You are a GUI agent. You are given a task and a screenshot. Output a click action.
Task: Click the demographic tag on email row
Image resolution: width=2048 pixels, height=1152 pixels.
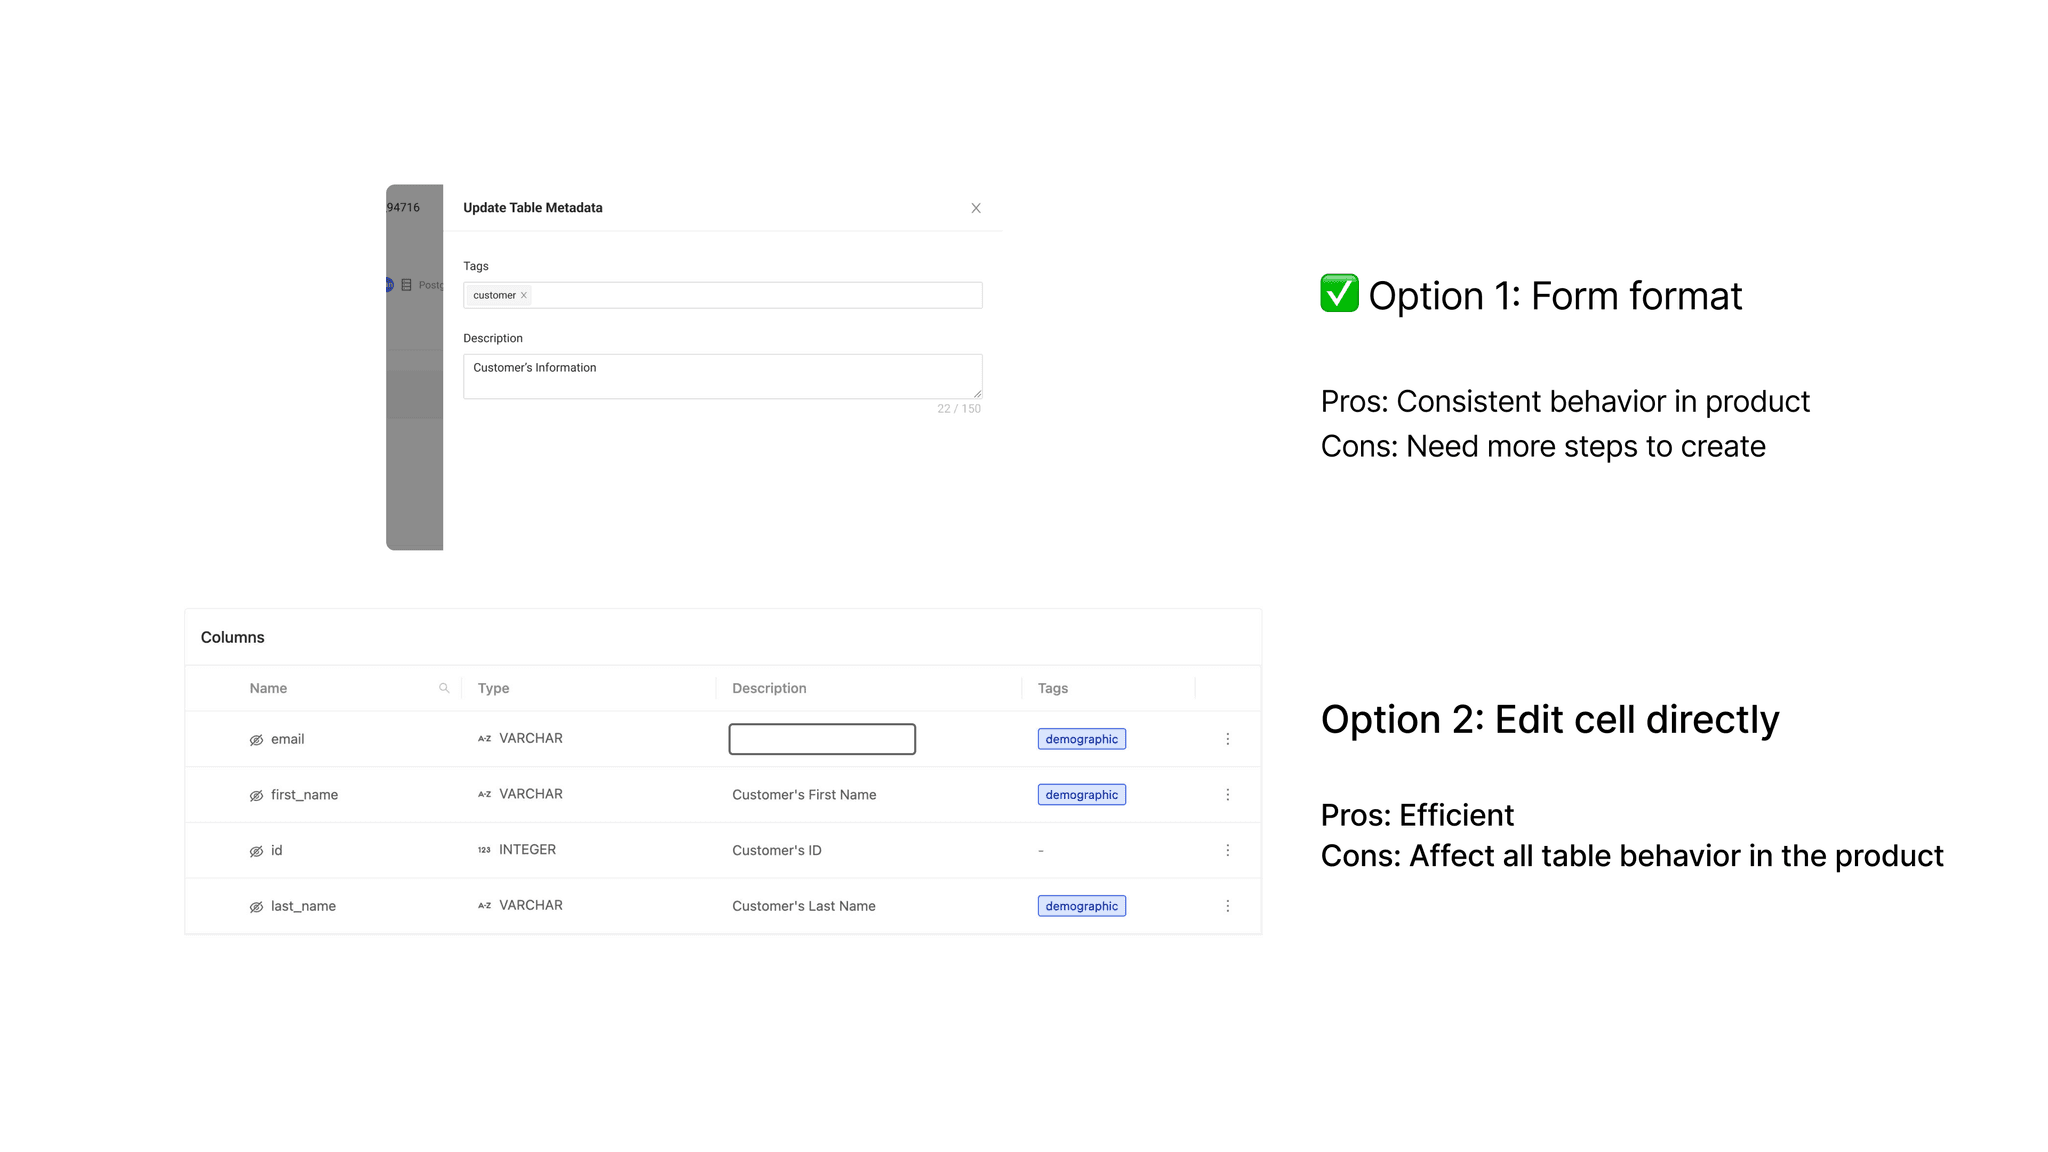tap(1081, 739)
